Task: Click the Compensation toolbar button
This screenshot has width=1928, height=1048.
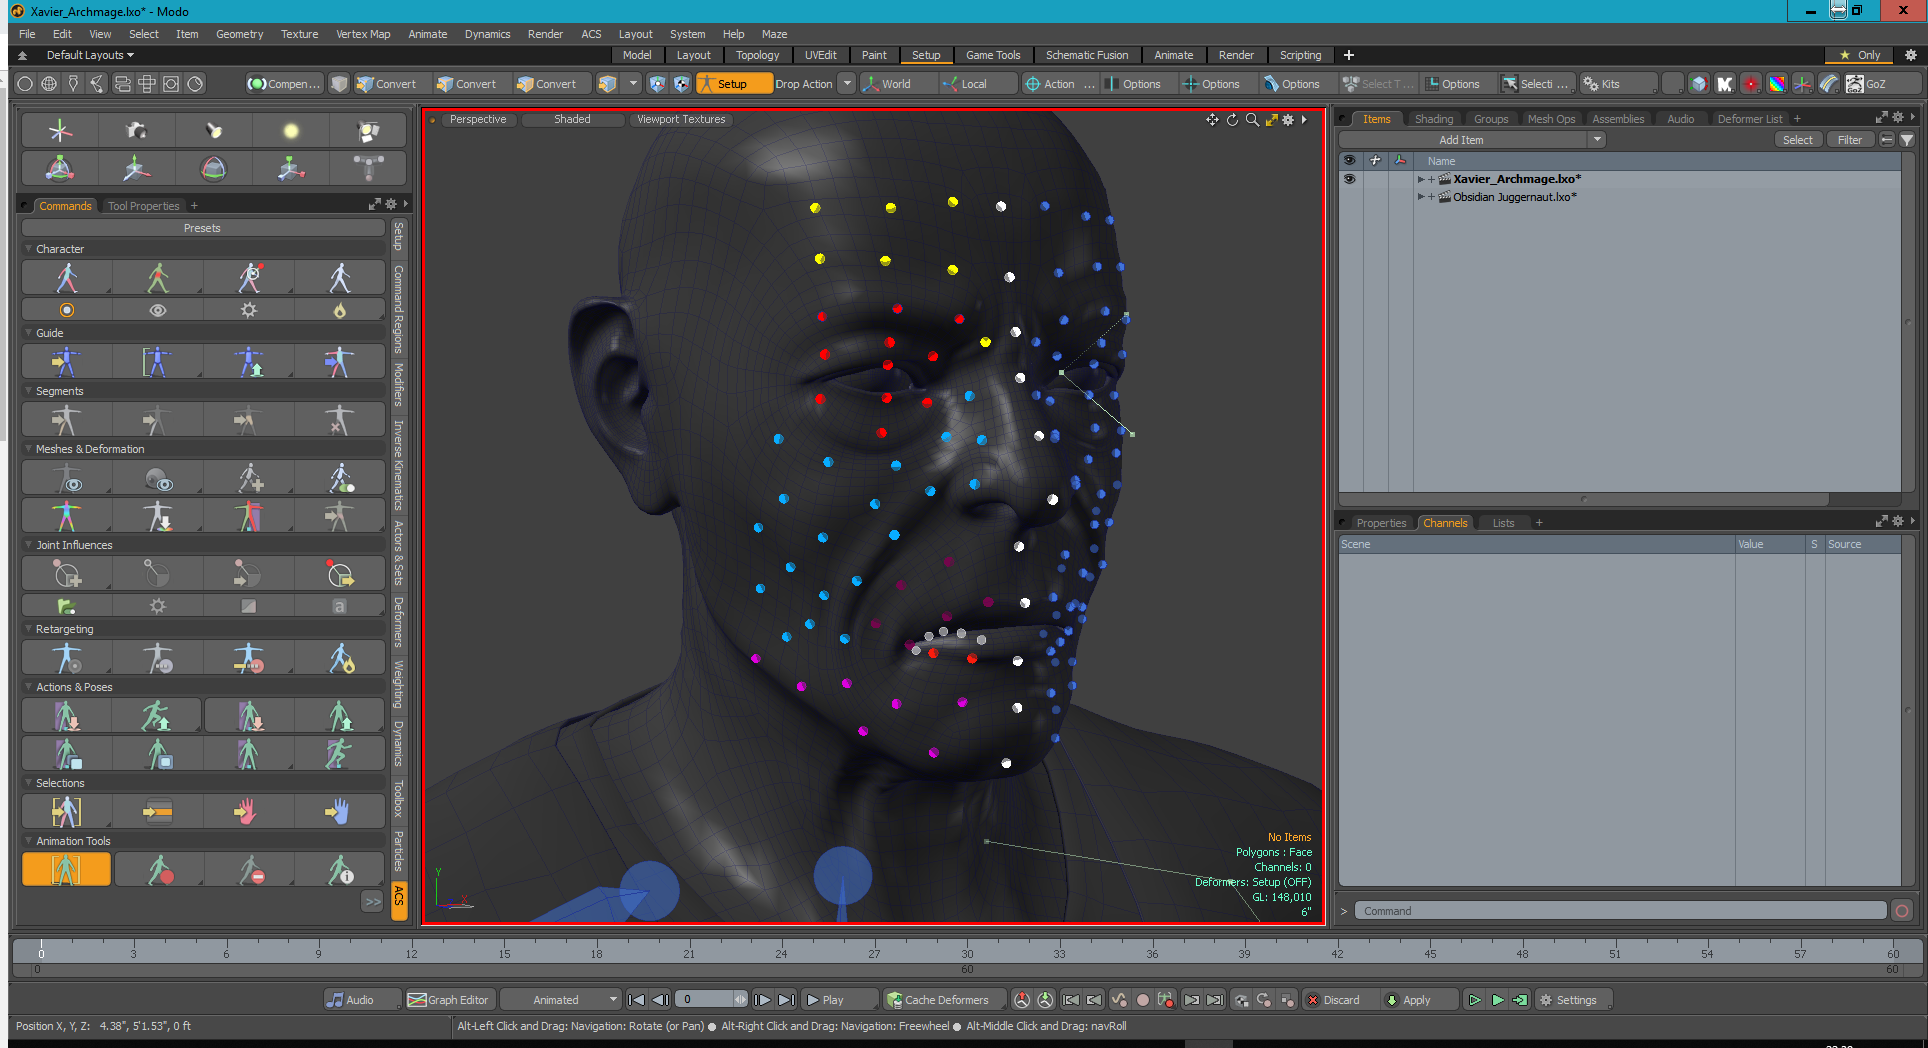Action: (x=285, y=84)
